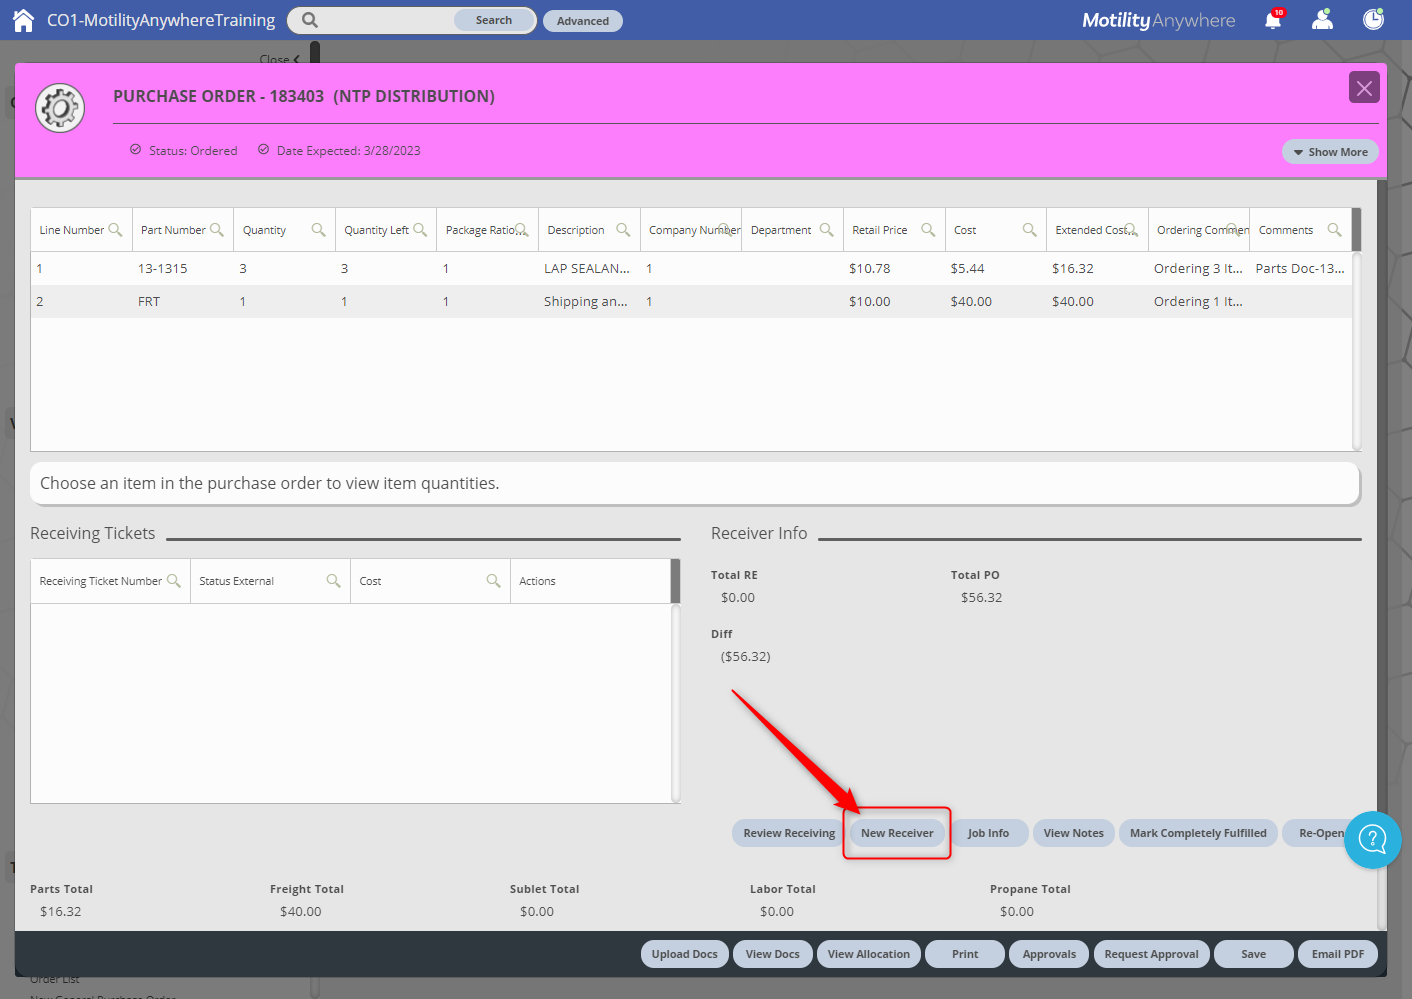Viewport: 1412px width, 999px height.
Task: Click the purchase order gear icon
Action: point(60,108)
